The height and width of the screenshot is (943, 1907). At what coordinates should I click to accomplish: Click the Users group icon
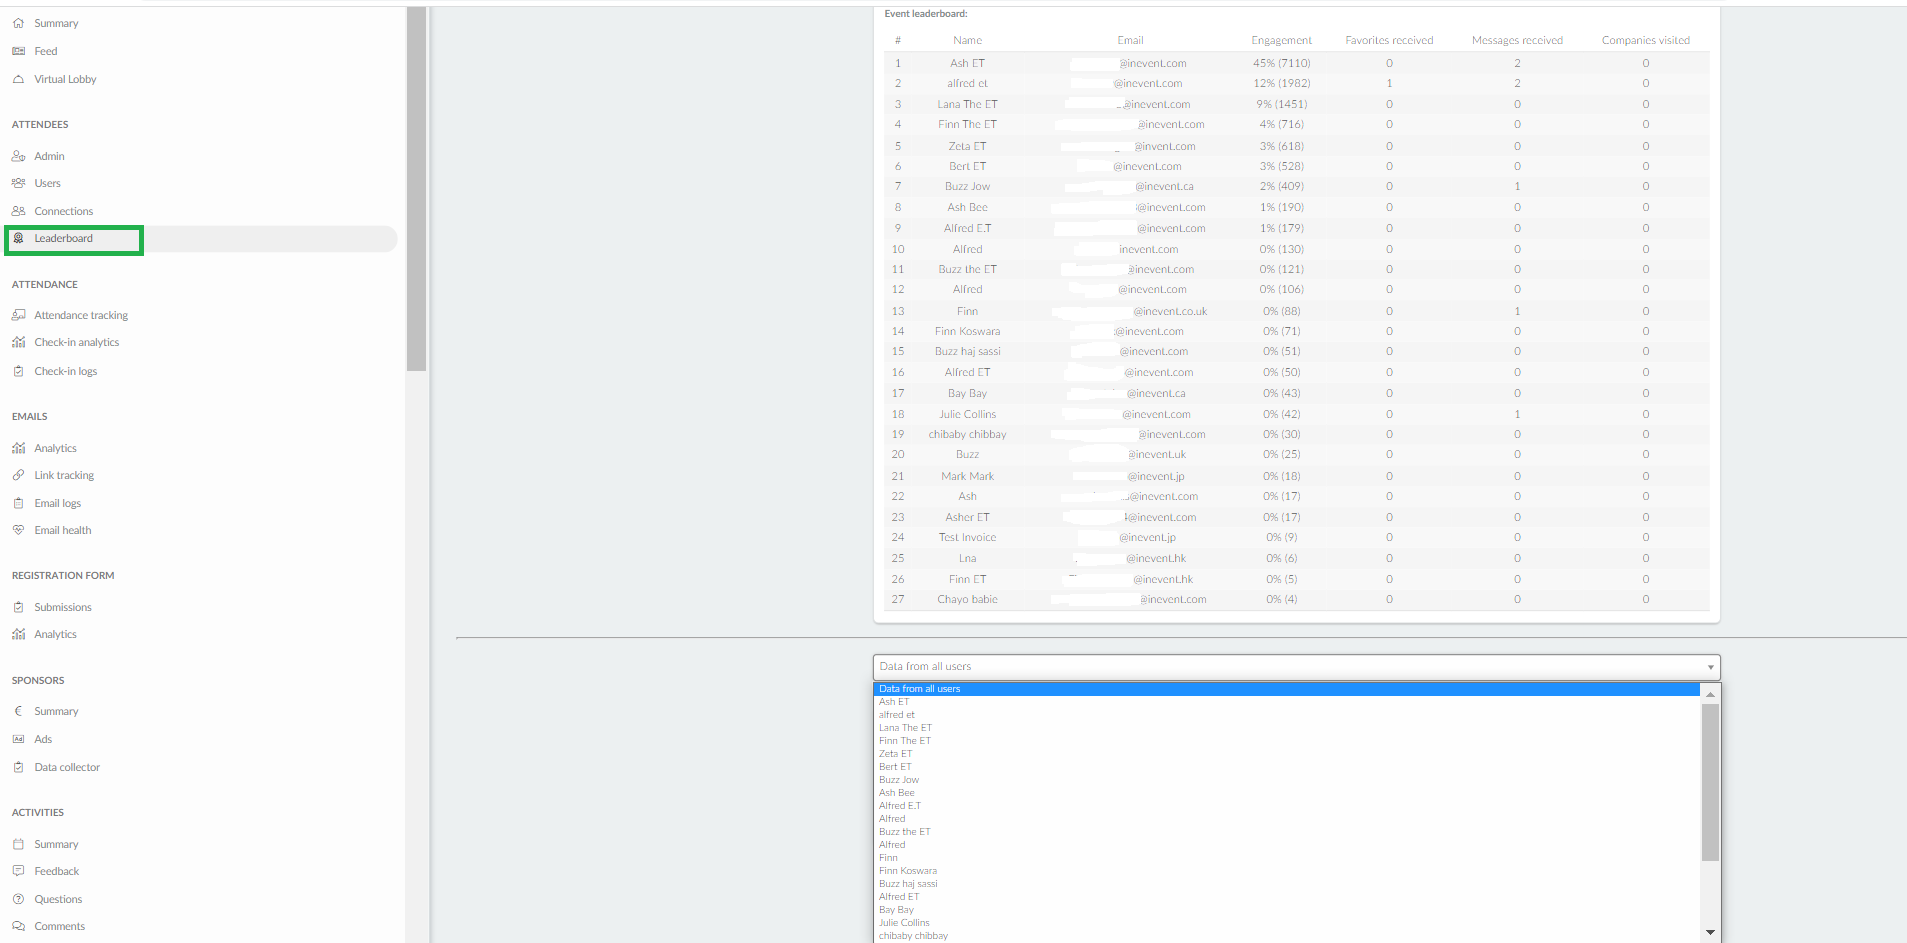18,183
